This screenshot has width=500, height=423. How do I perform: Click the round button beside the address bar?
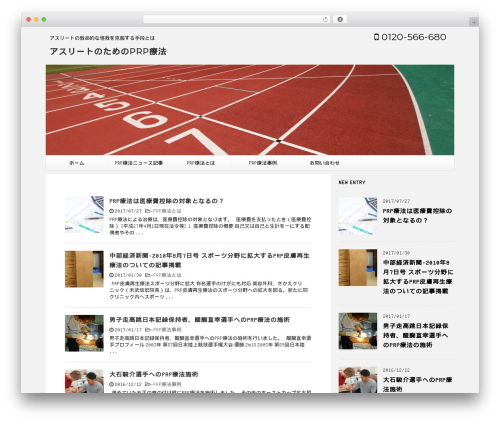(x=340, y=20)
